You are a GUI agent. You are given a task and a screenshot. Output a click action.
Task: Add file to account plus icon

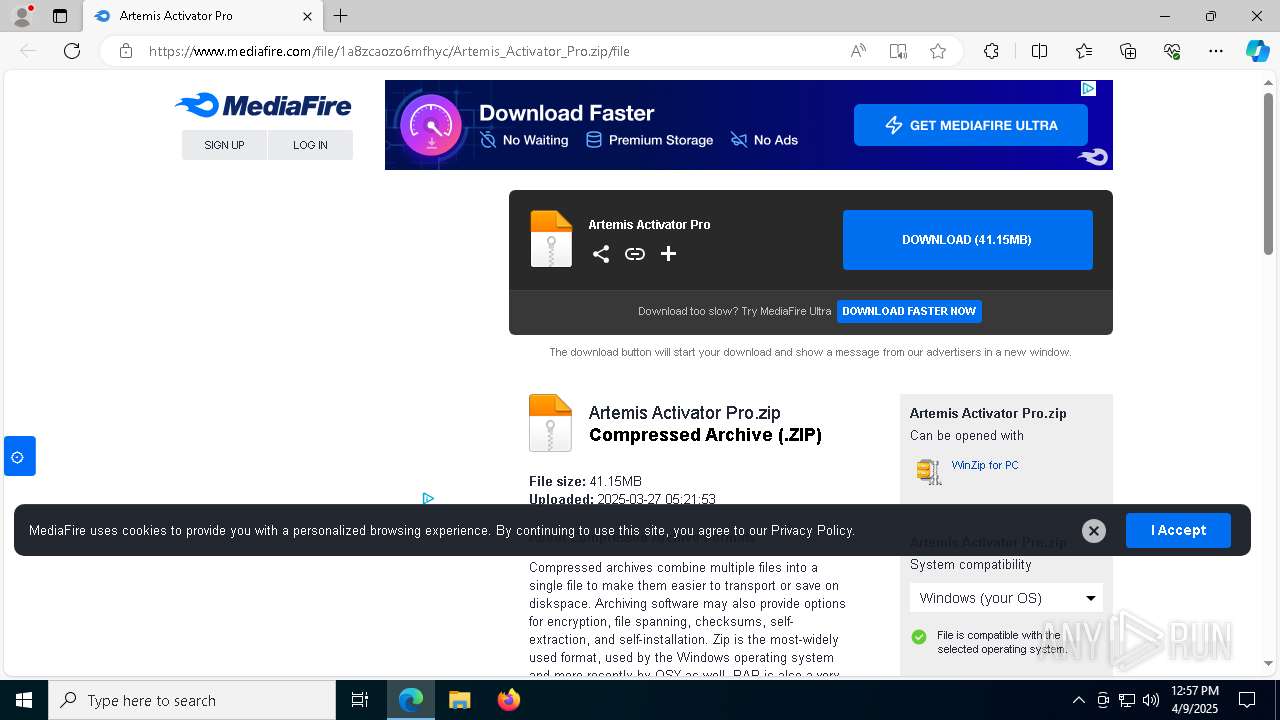point(669,254)
